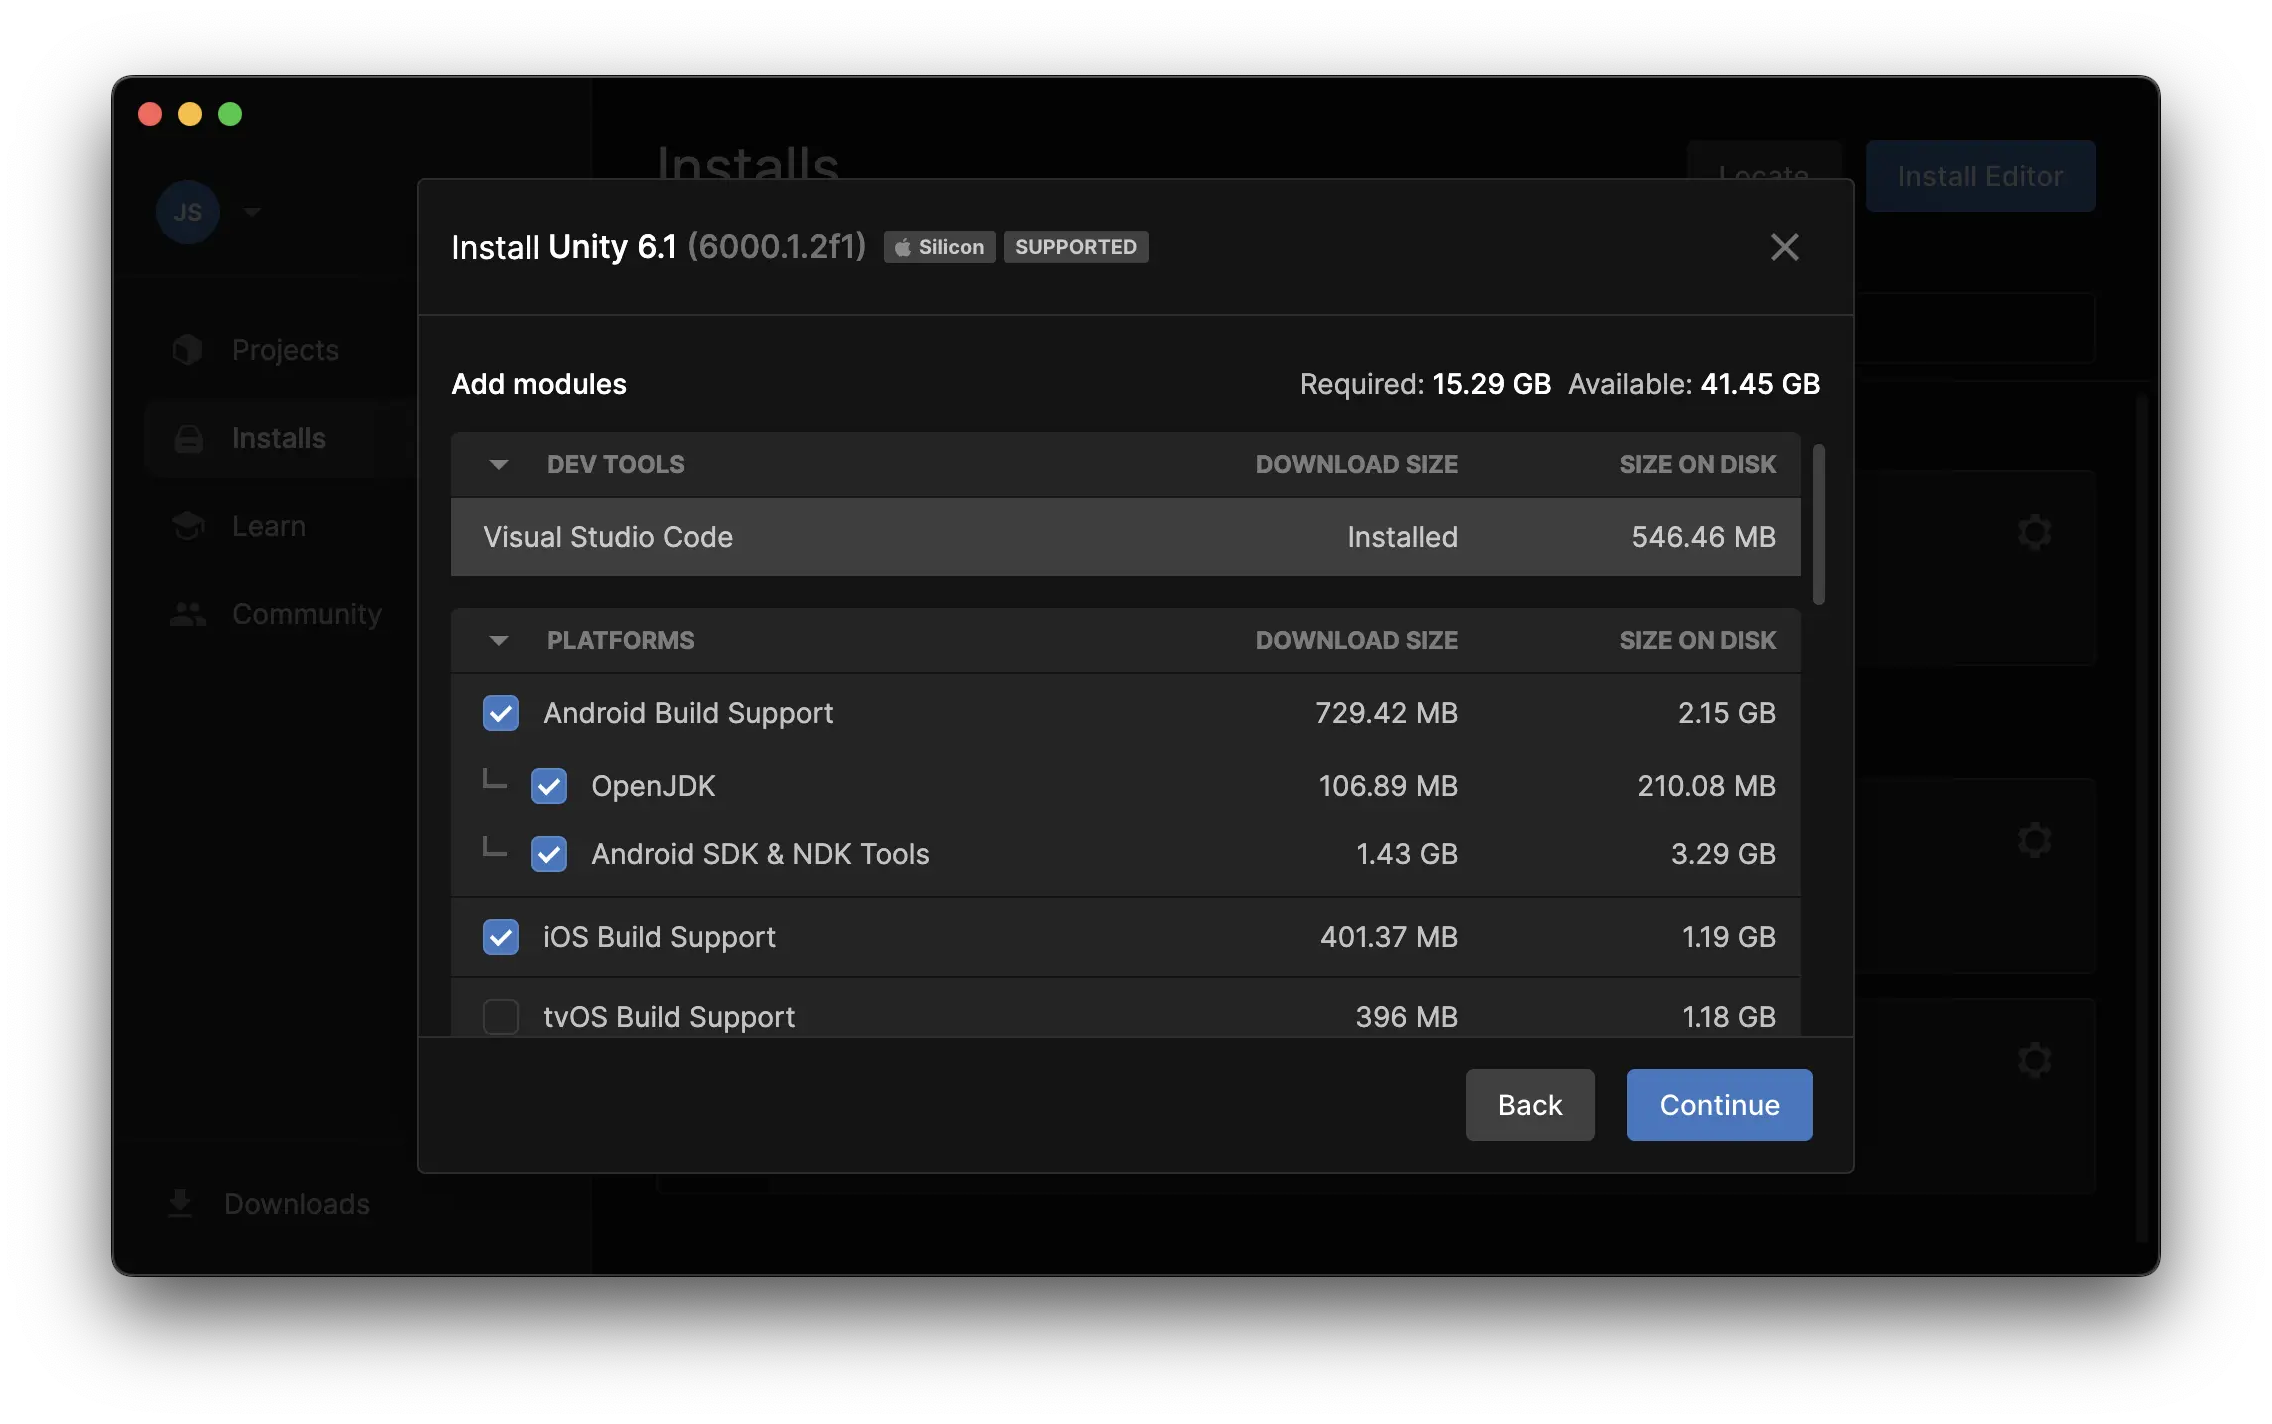Open the Community menu item
The image size is (2272, 1424).
(x=306, y=614)
